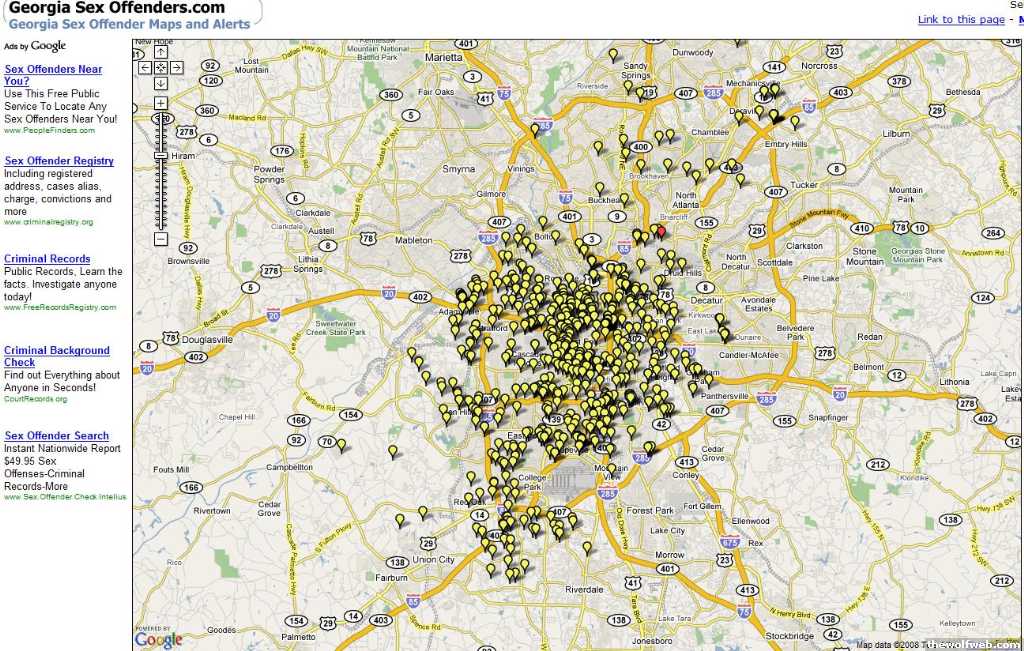
Task: Open the 'Criminal Background Check' ad link
Action: [57, 356]
